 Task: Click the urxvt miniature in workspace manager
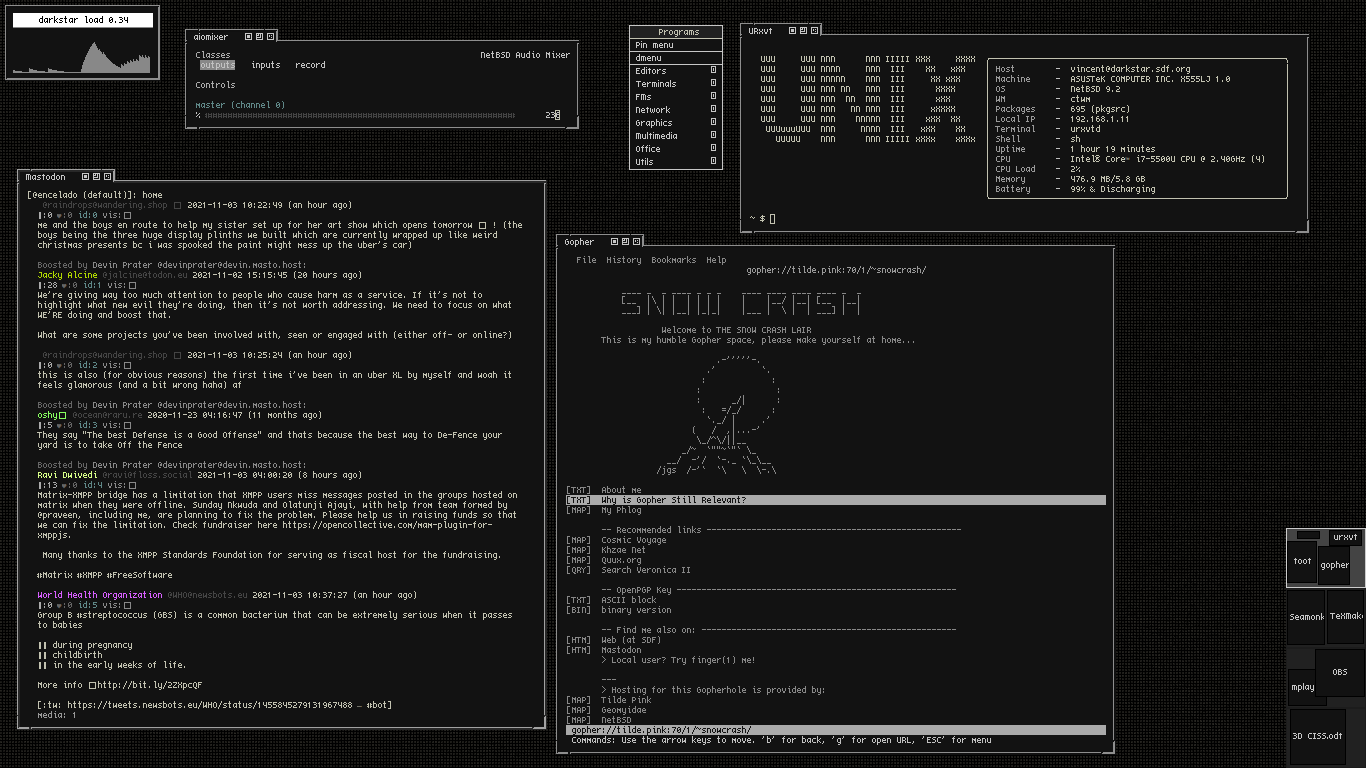click(x=1345, y=538)
